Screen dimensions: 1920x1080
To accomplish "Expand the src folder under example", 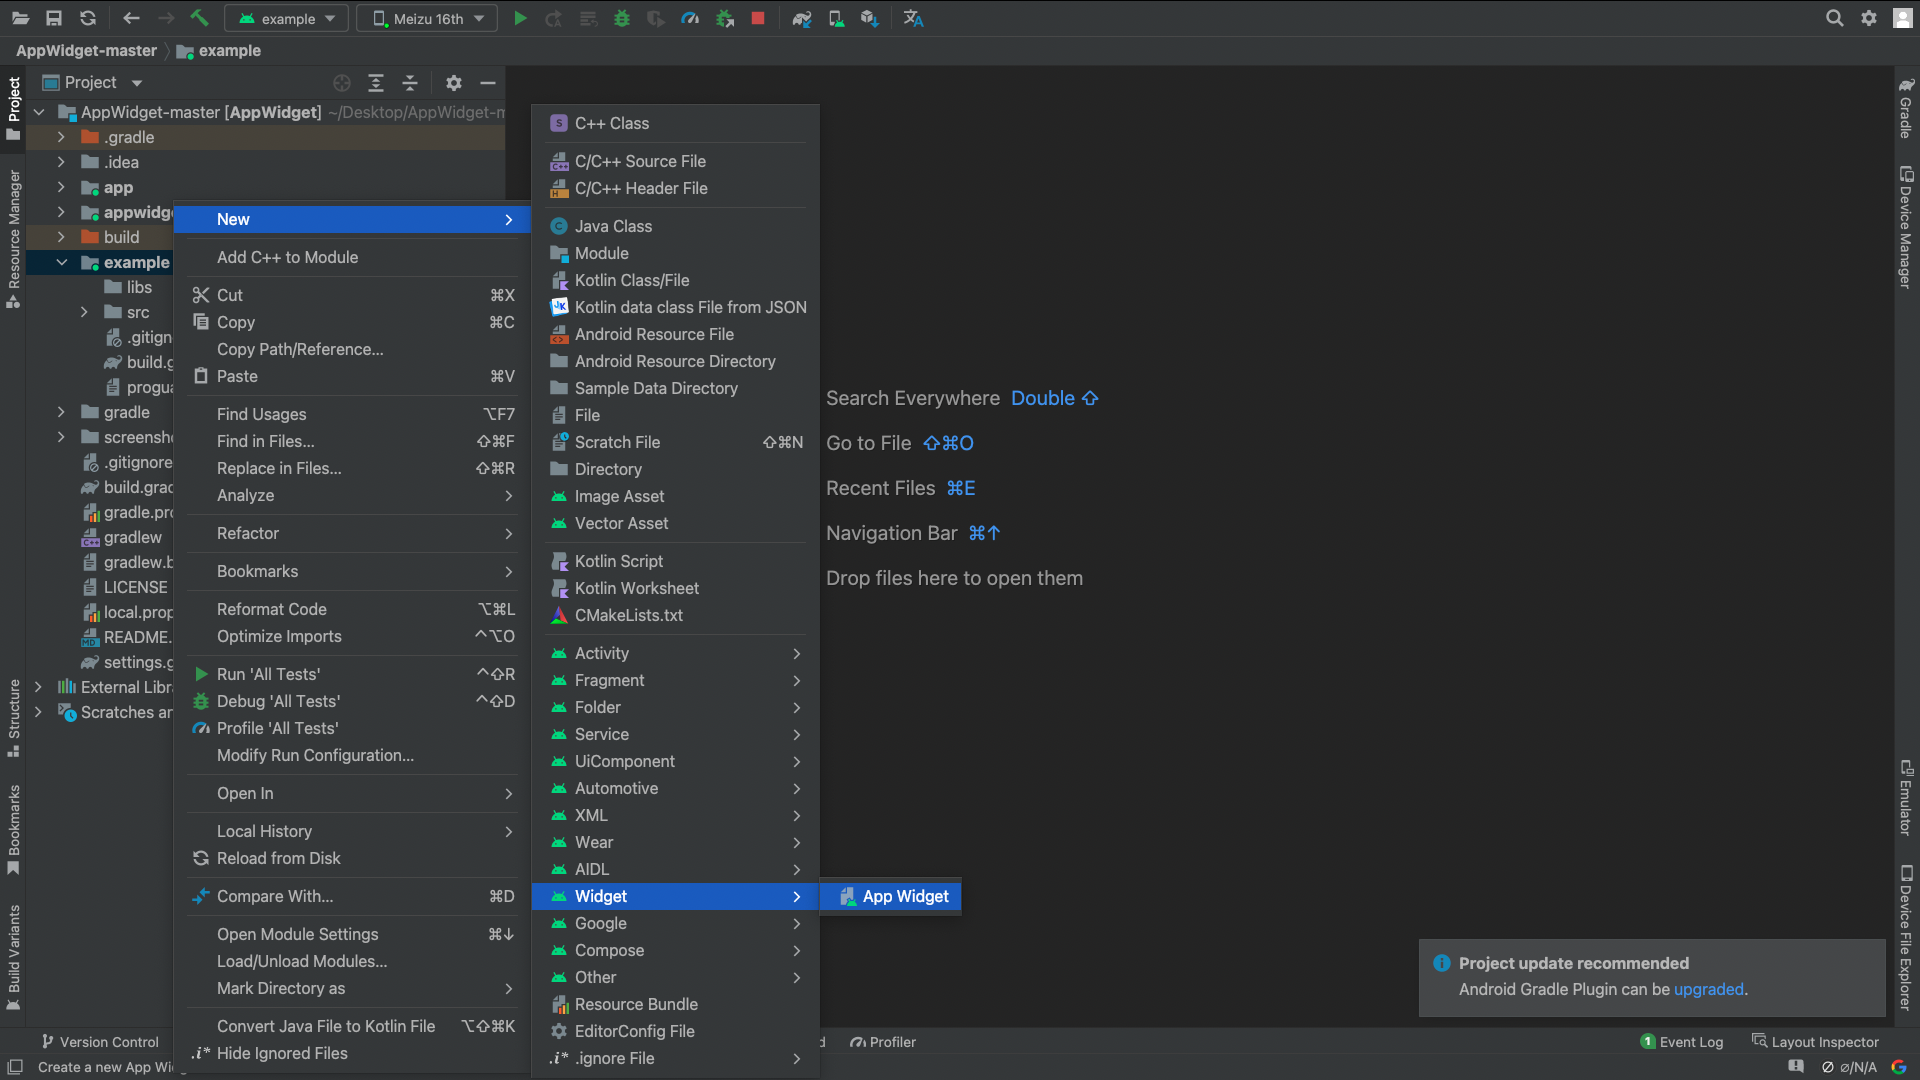I will pos(84,312).
